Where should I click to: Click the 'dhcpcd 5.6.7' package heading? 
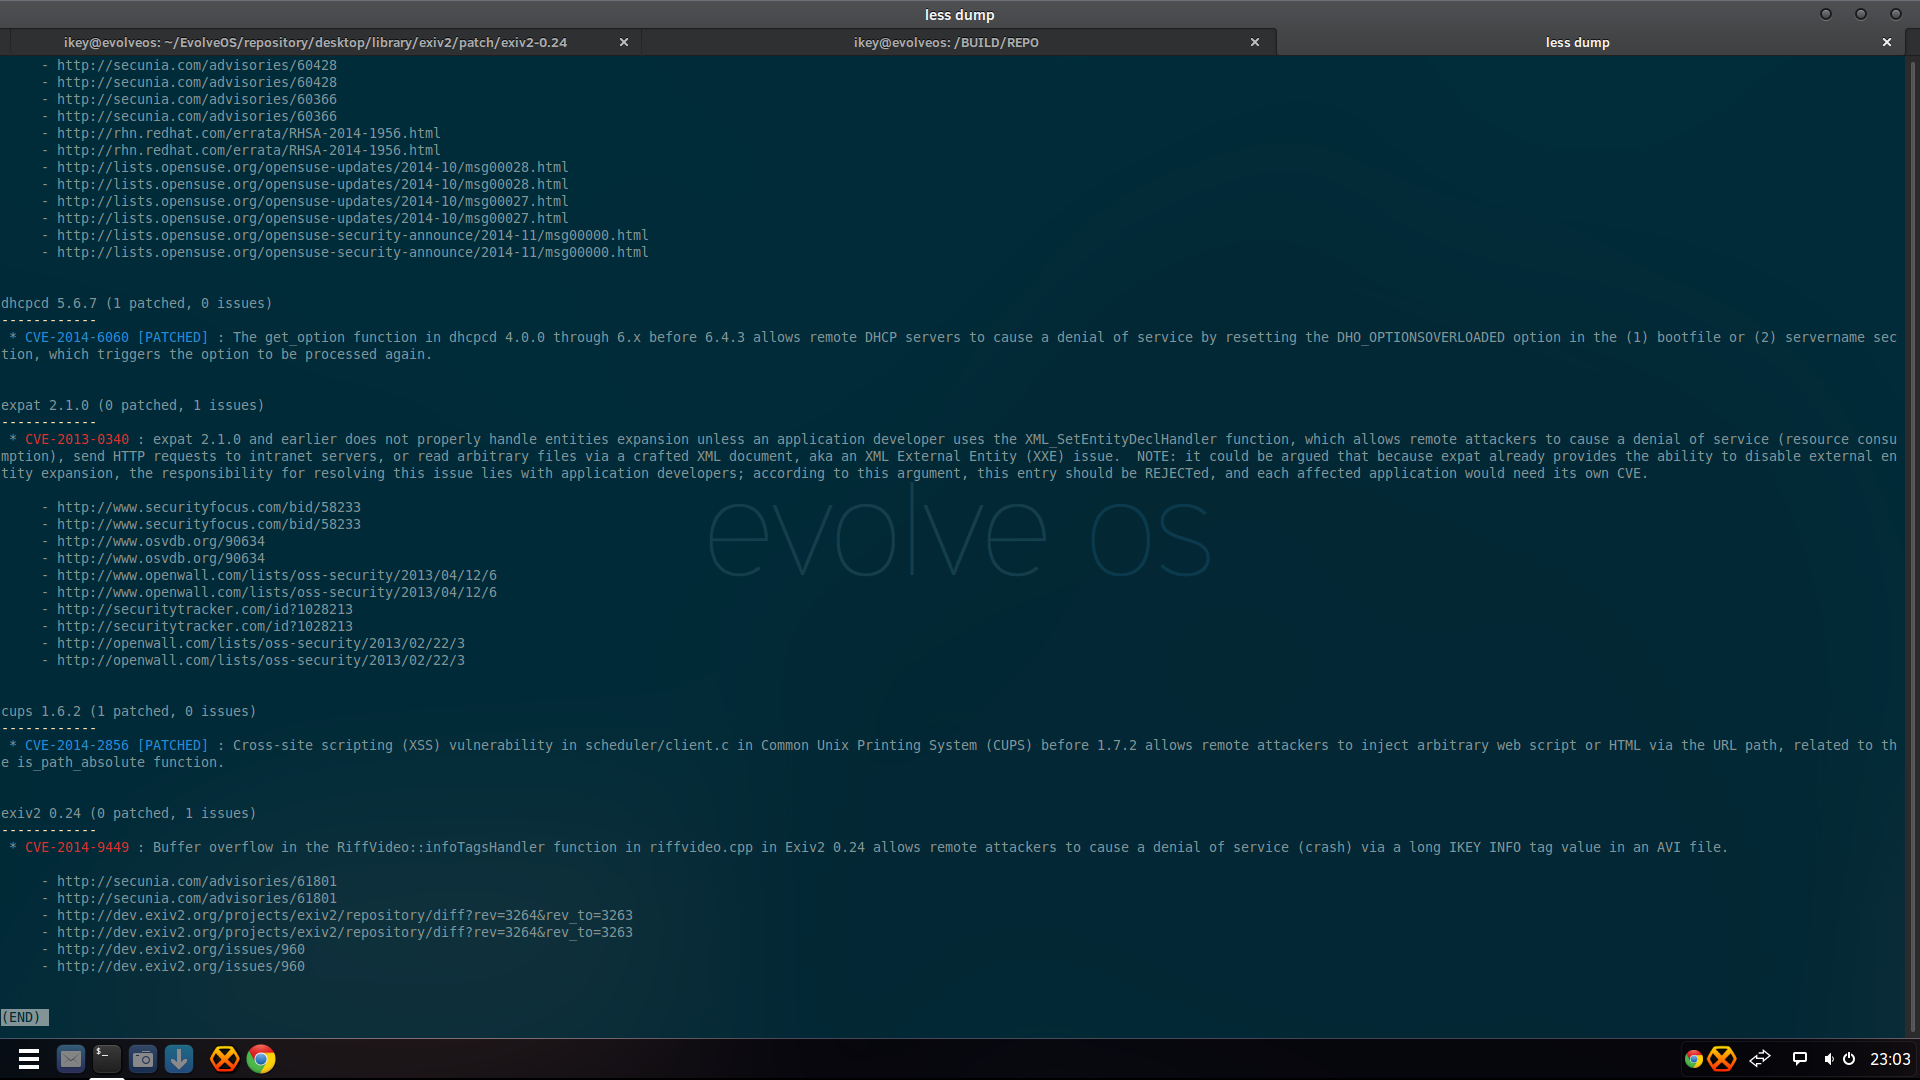point(136,303)
